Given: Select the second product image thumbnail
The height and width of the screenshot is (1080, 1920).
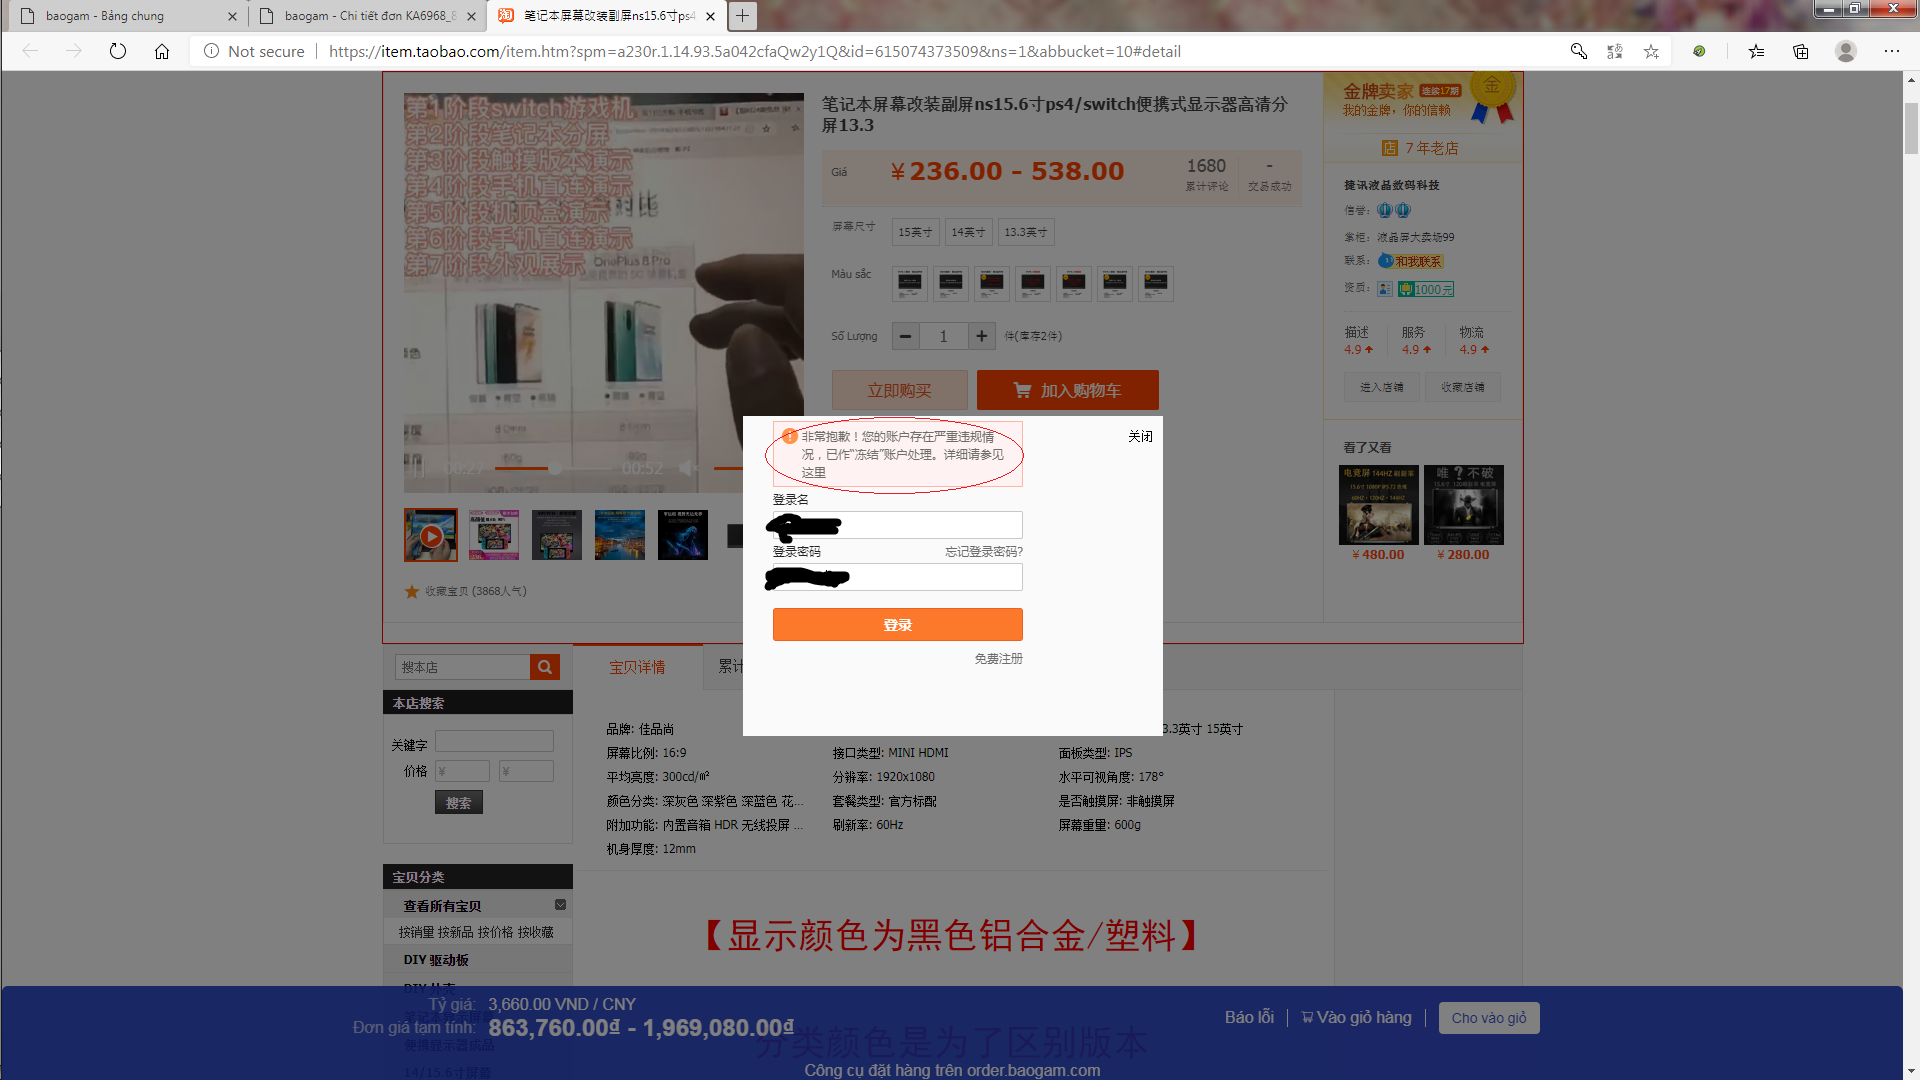Looking at the screenshot, I should [494, 535].
